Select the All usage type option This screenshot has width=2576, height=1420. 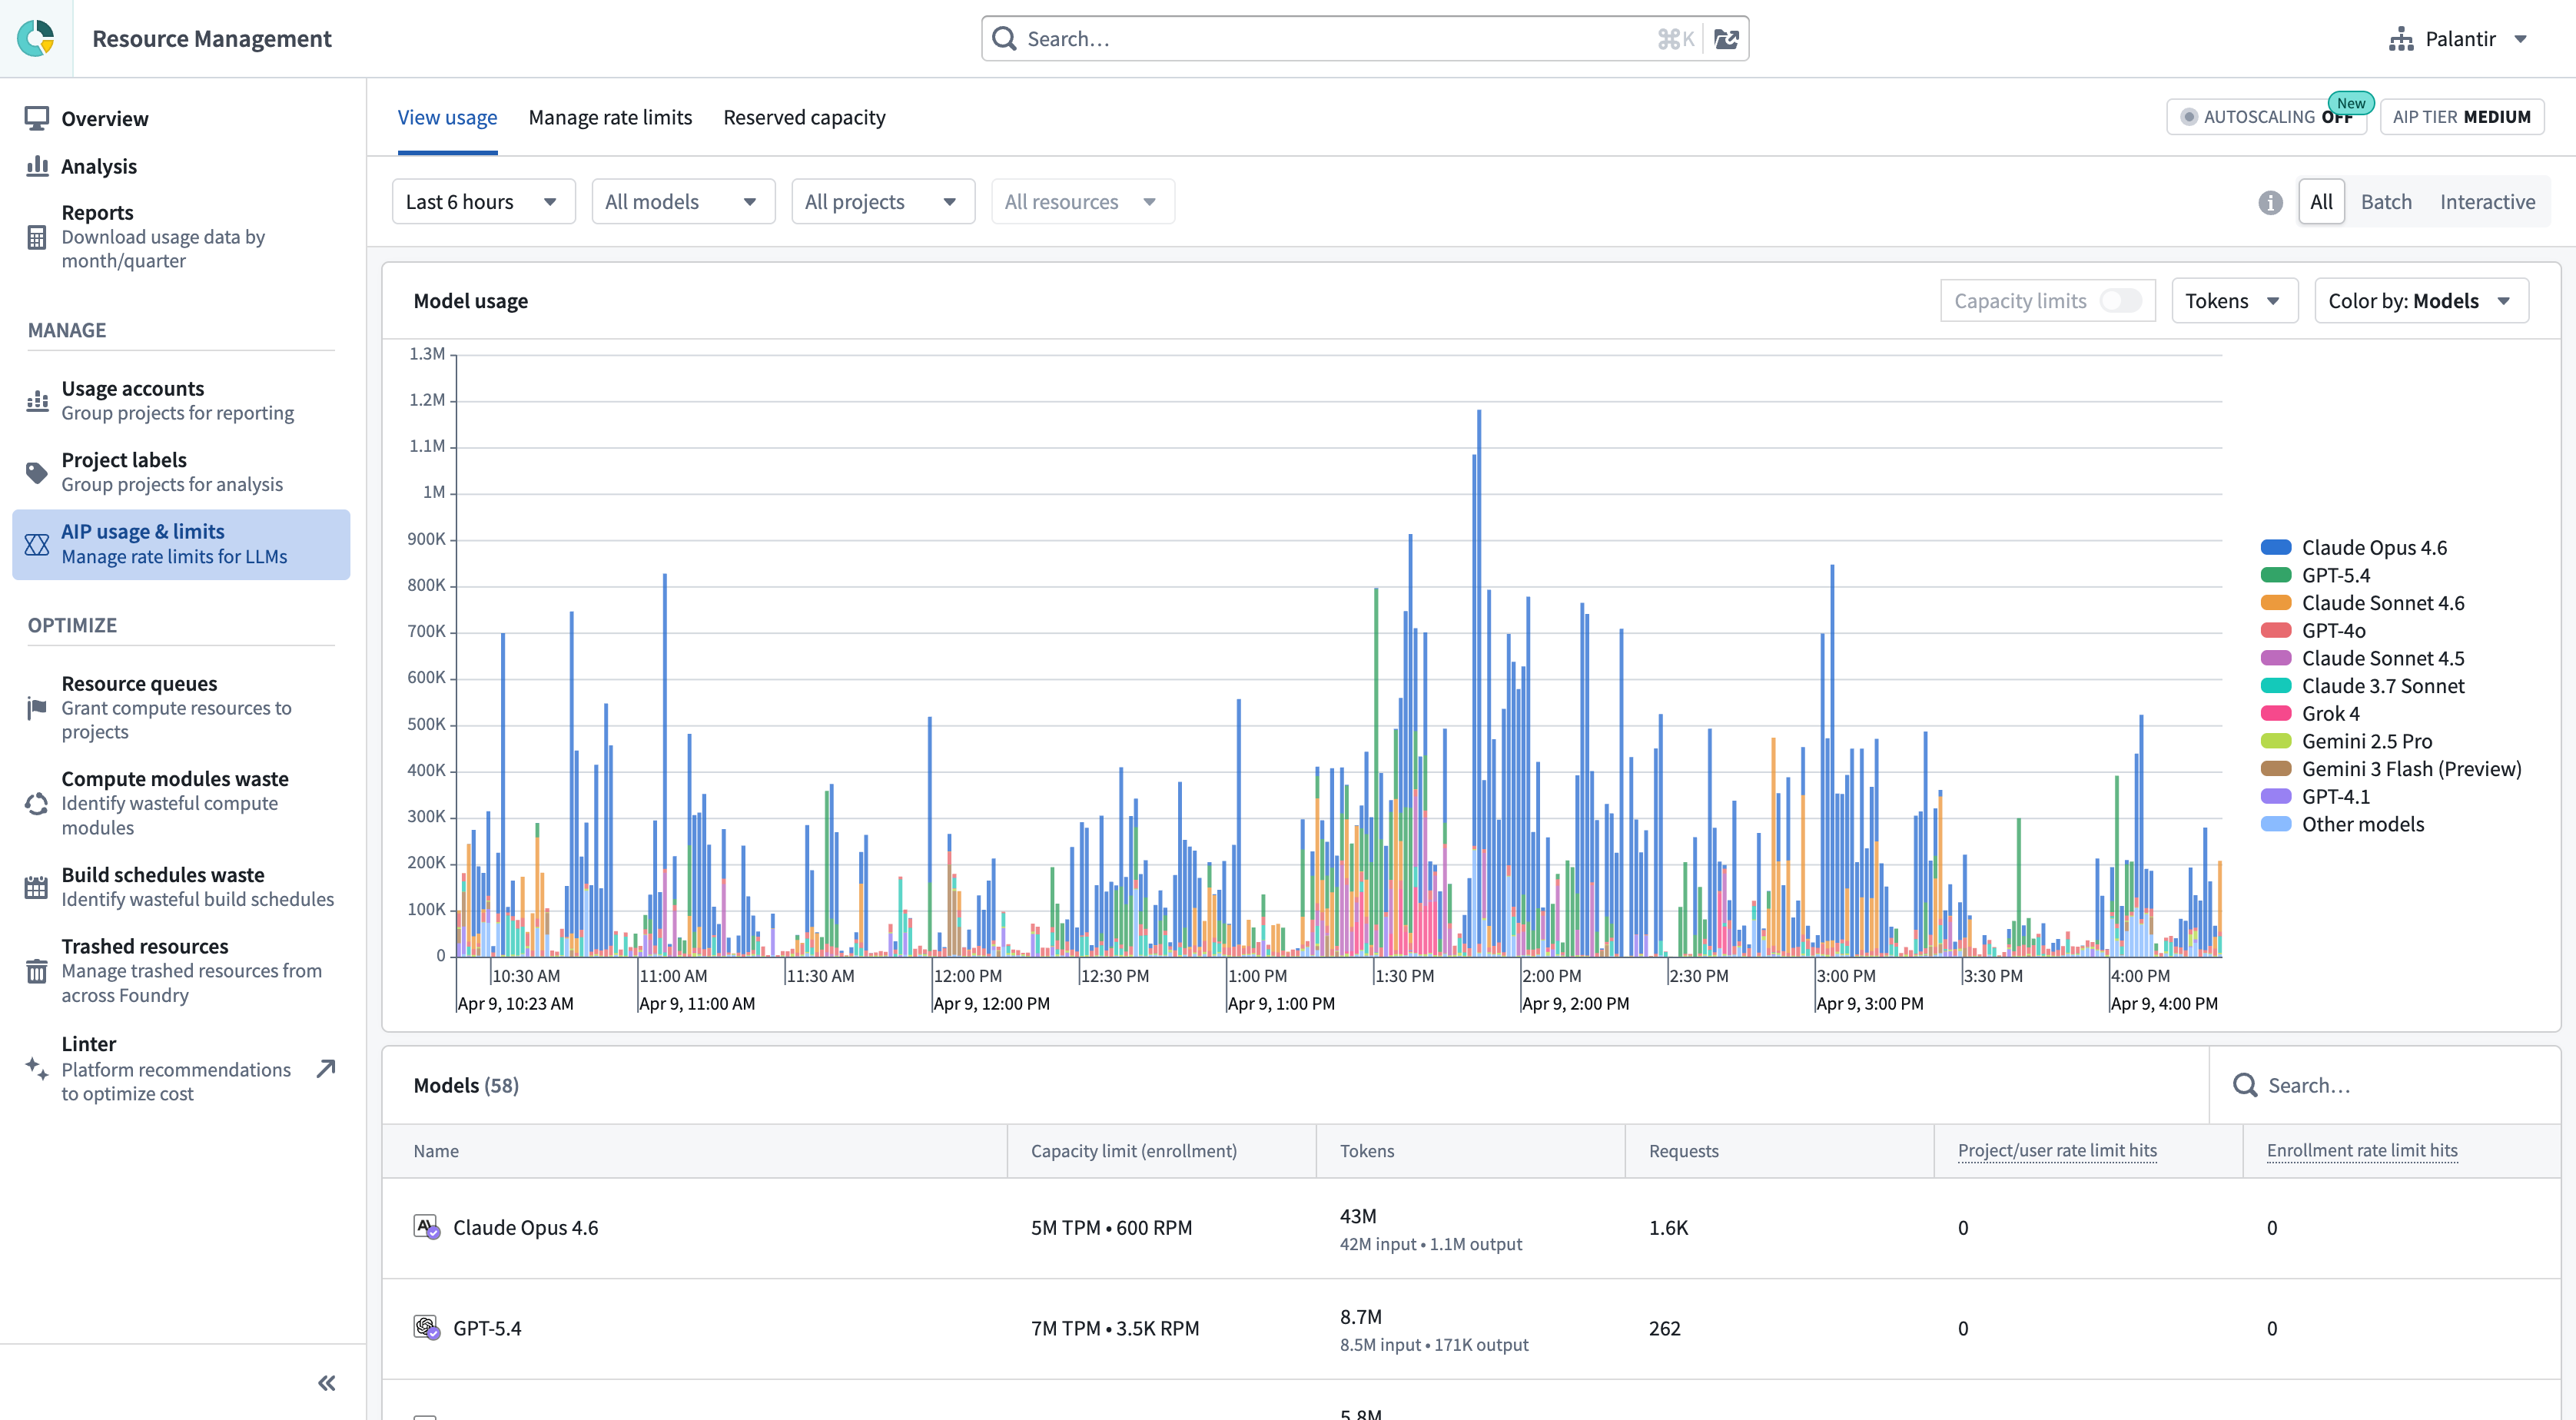2321,202
